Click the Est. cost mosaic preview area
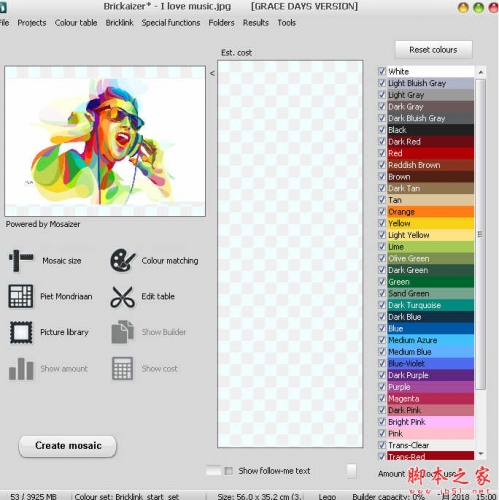Image resolution: width=499 pixels, height=500 pixels. [290, 254]
